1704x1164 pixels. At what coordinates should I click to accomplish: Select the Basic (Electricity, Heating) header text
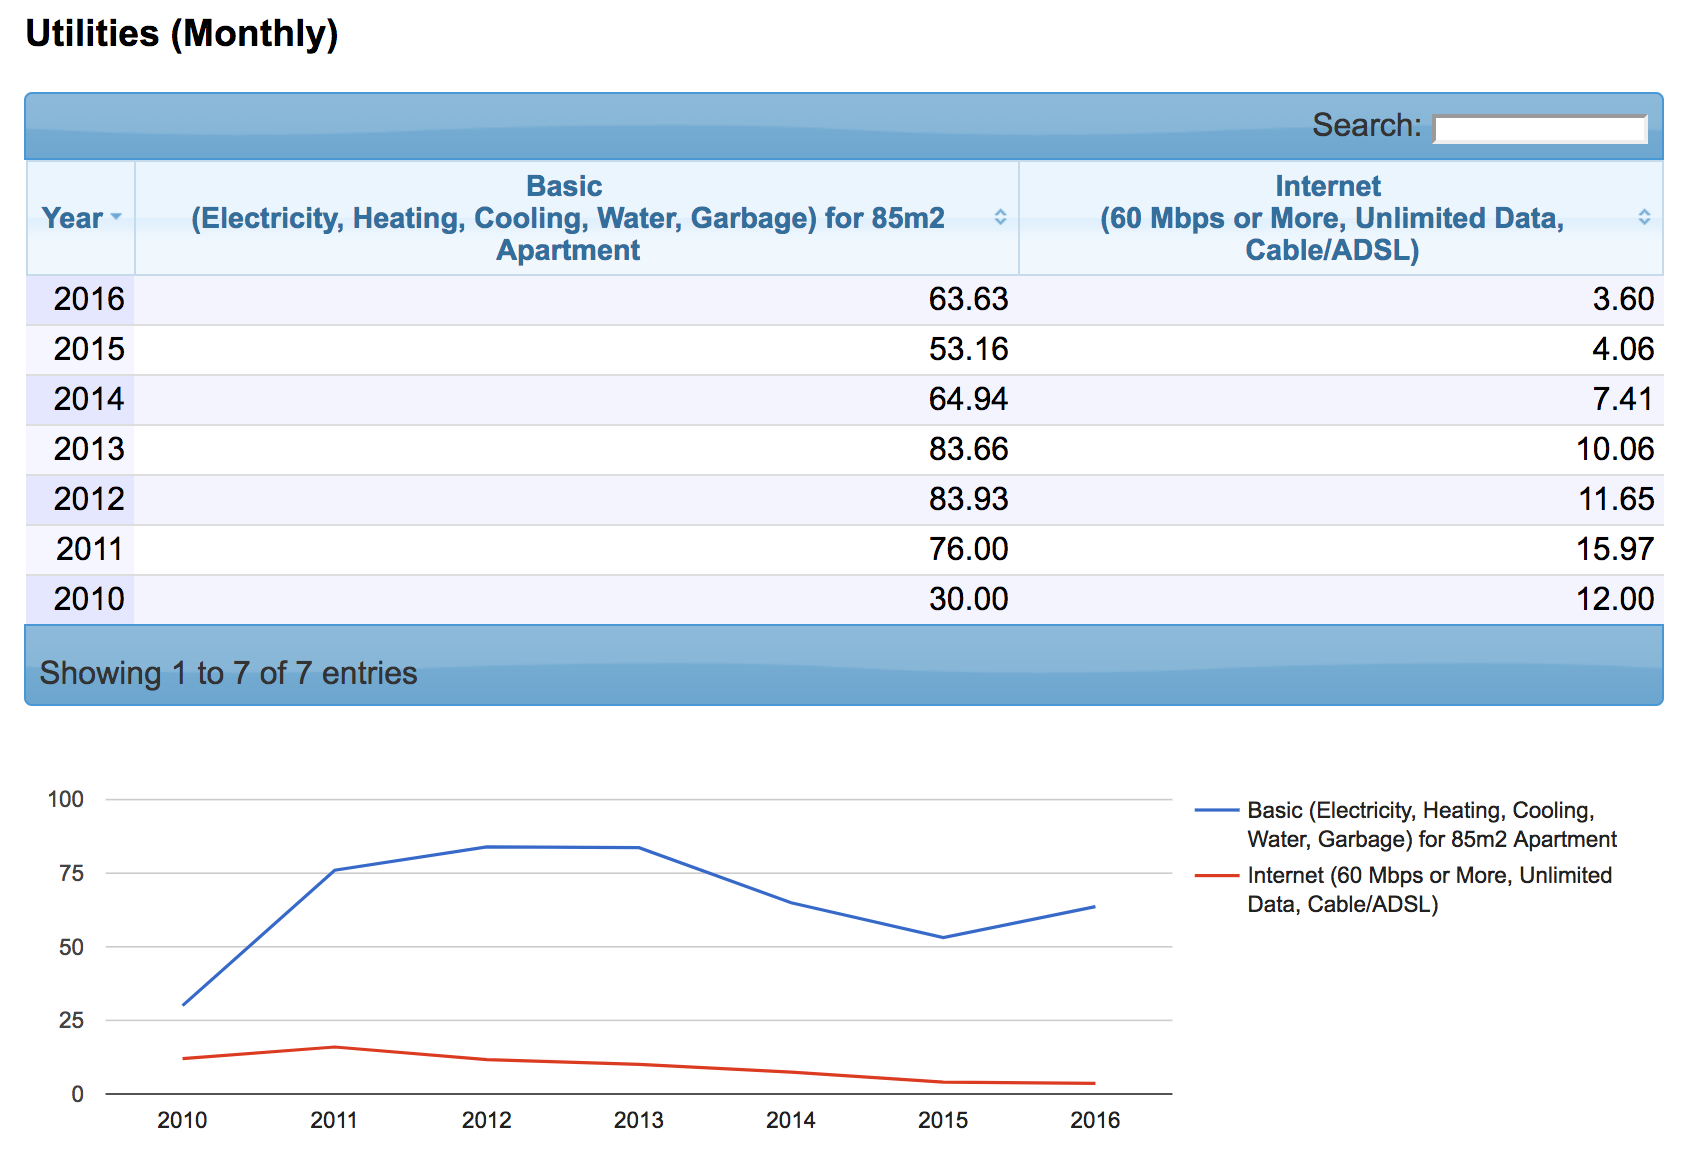coord(566,218)
